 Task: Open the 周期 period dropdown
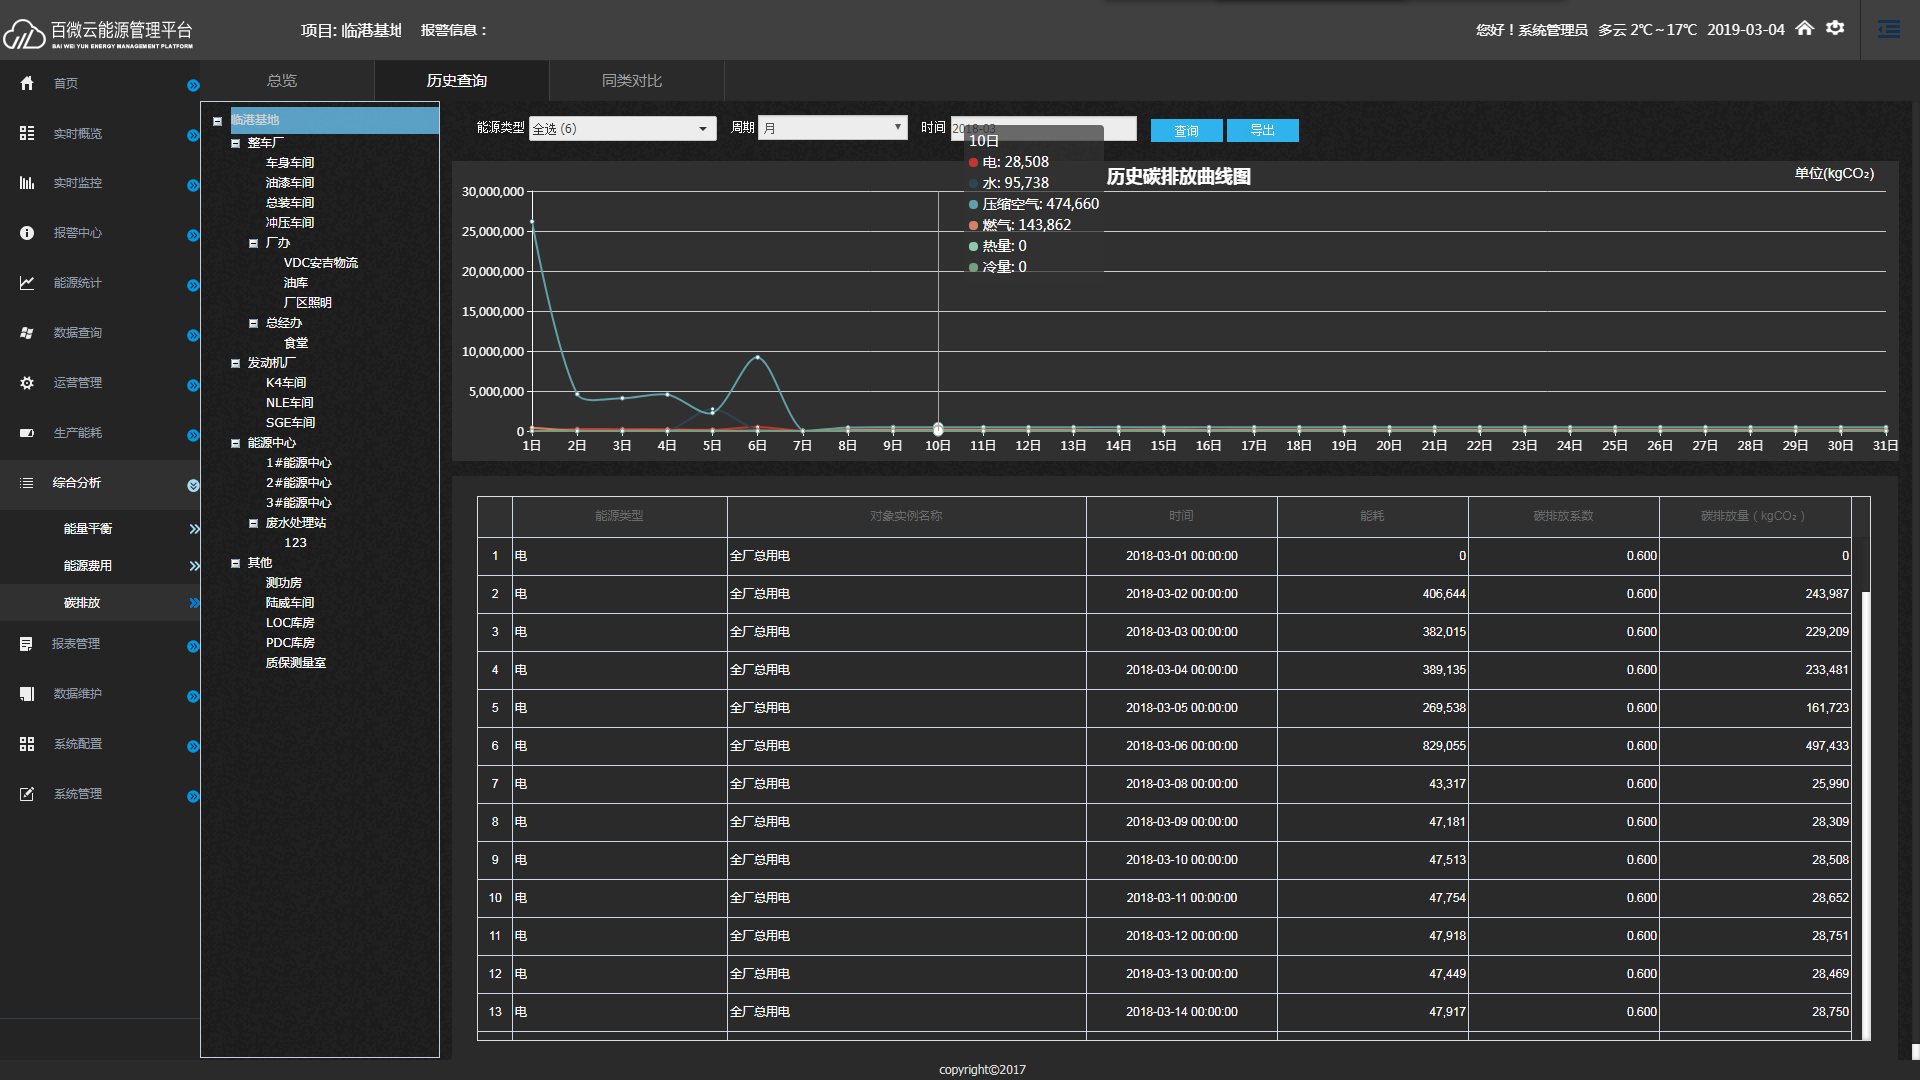832,127
